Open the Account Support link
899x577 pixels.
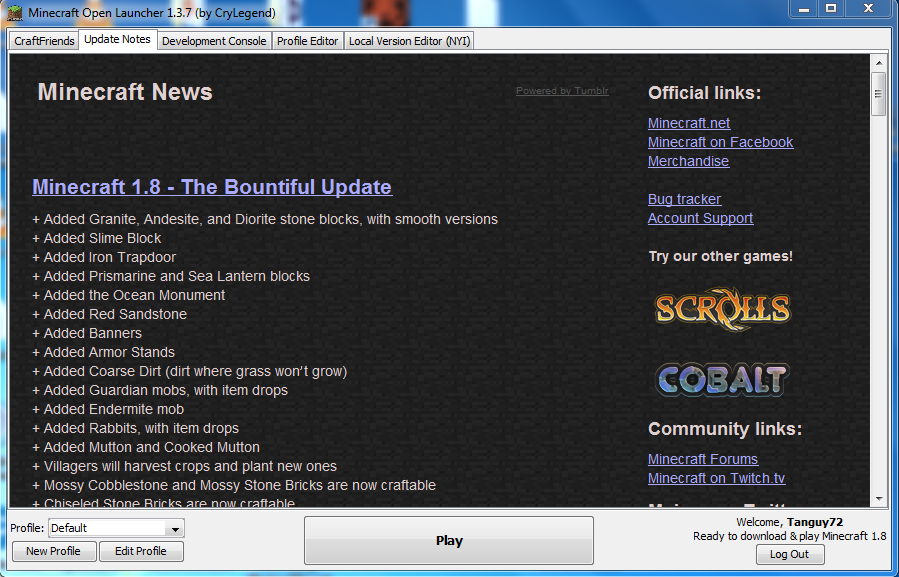pyautogui.click(x=701, y=218)
